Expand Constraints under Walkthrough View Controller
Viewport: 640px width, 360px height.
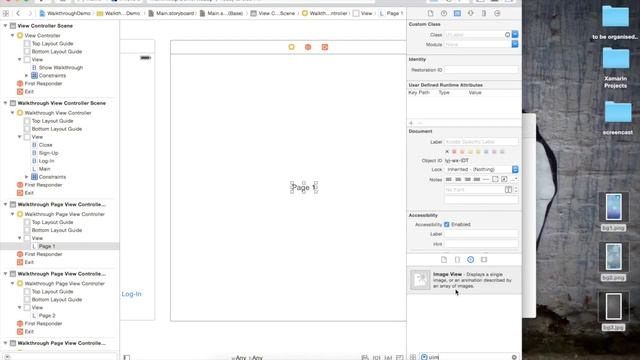click(x=27, y=177)
